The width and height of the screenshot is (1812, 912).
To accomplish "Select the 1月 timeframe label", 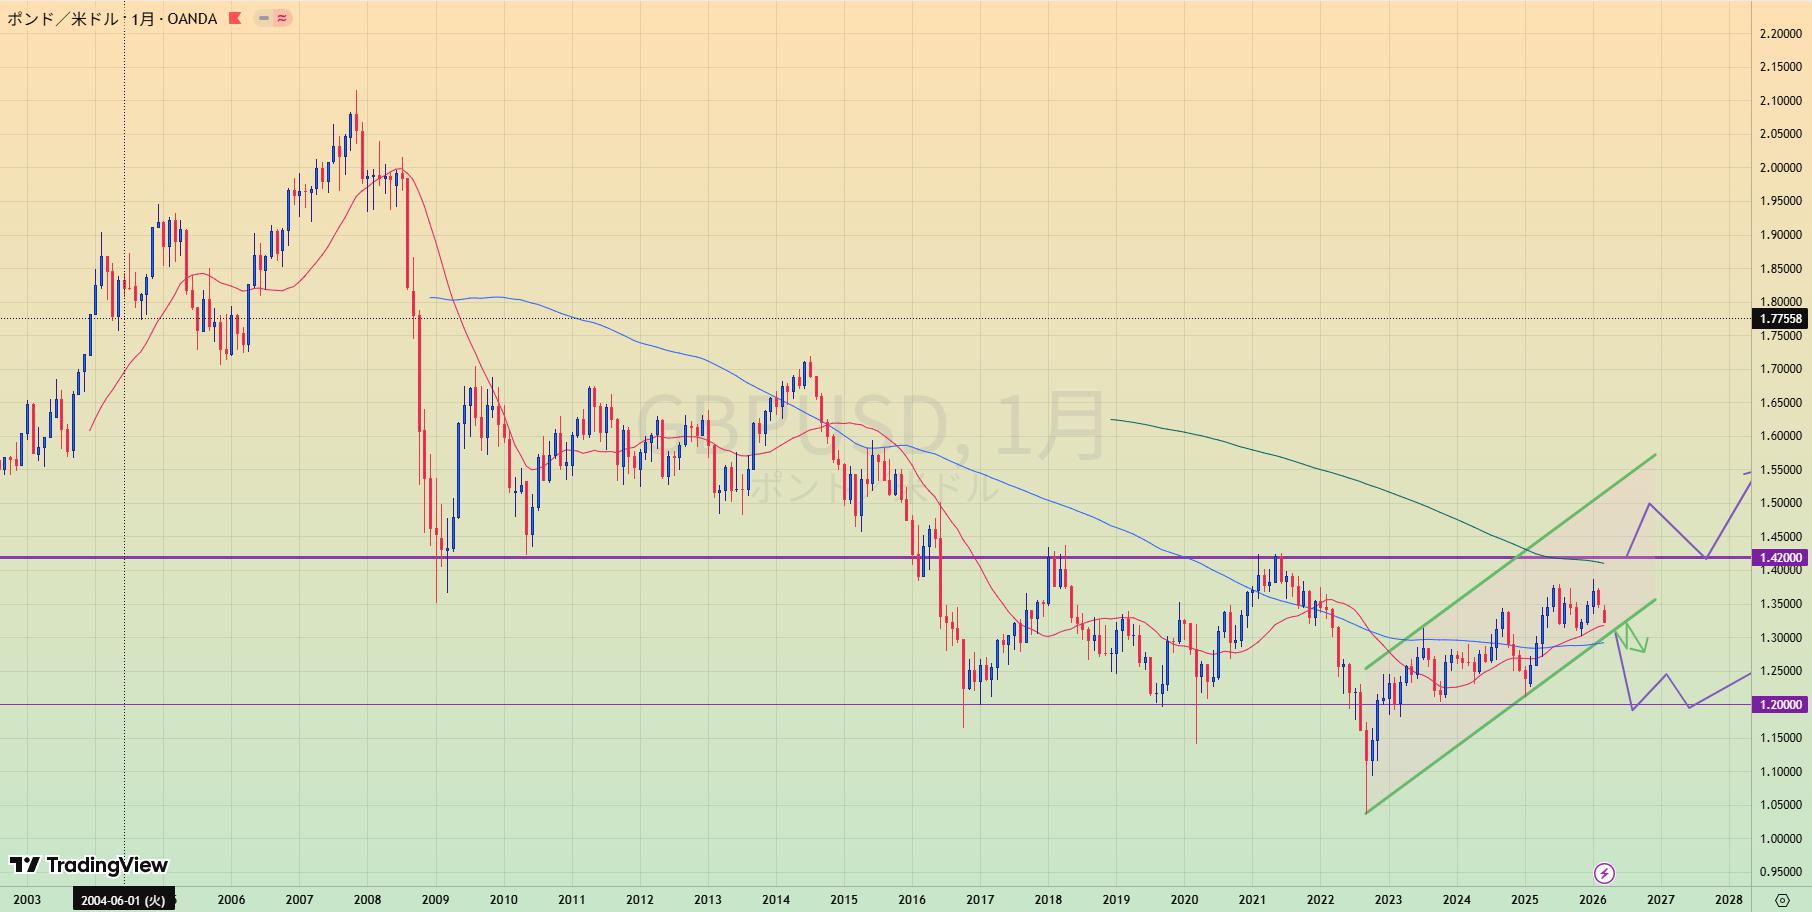I will 143,18.
